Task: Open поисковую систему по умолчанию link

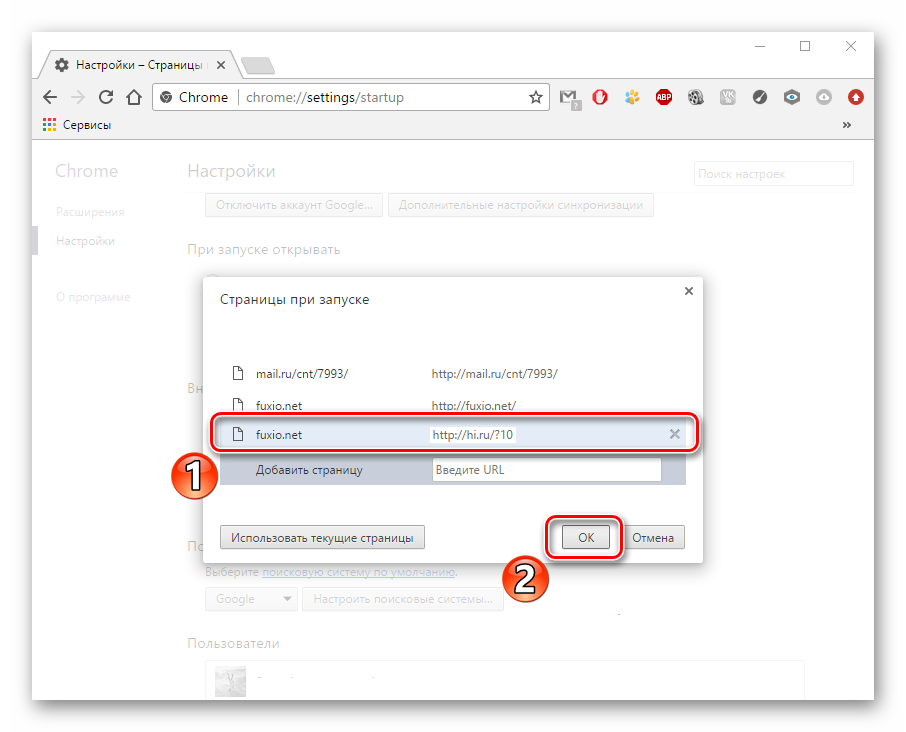Action: [x=359, y=572]
